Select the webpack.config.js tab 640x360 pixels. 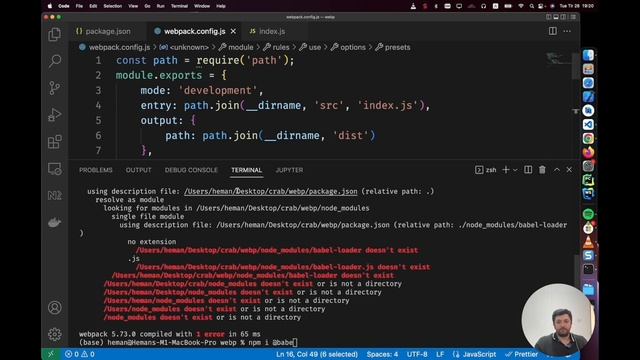click(195, 31)
